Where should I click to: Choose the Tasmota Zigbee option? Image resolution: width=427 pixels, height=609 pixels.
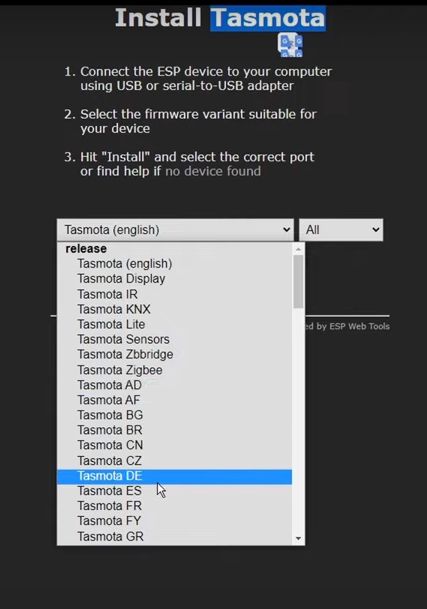(x=174, y=370)
